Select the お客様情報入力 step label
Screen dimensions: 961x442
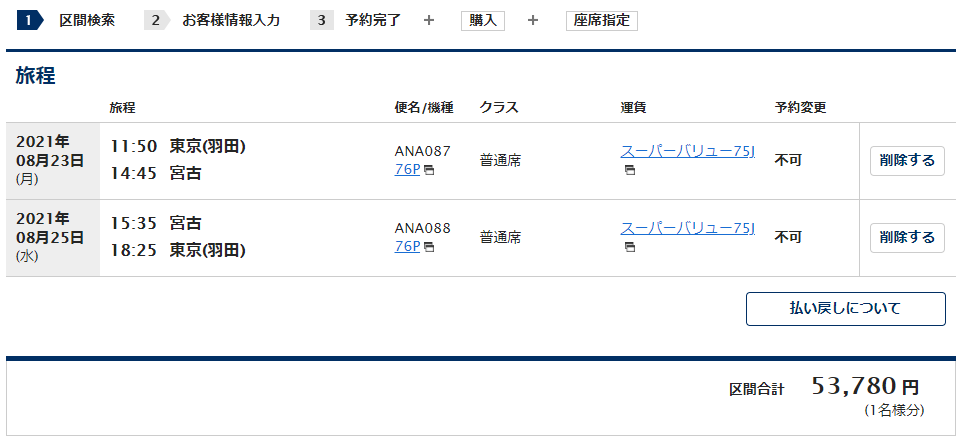pos(231,20)
